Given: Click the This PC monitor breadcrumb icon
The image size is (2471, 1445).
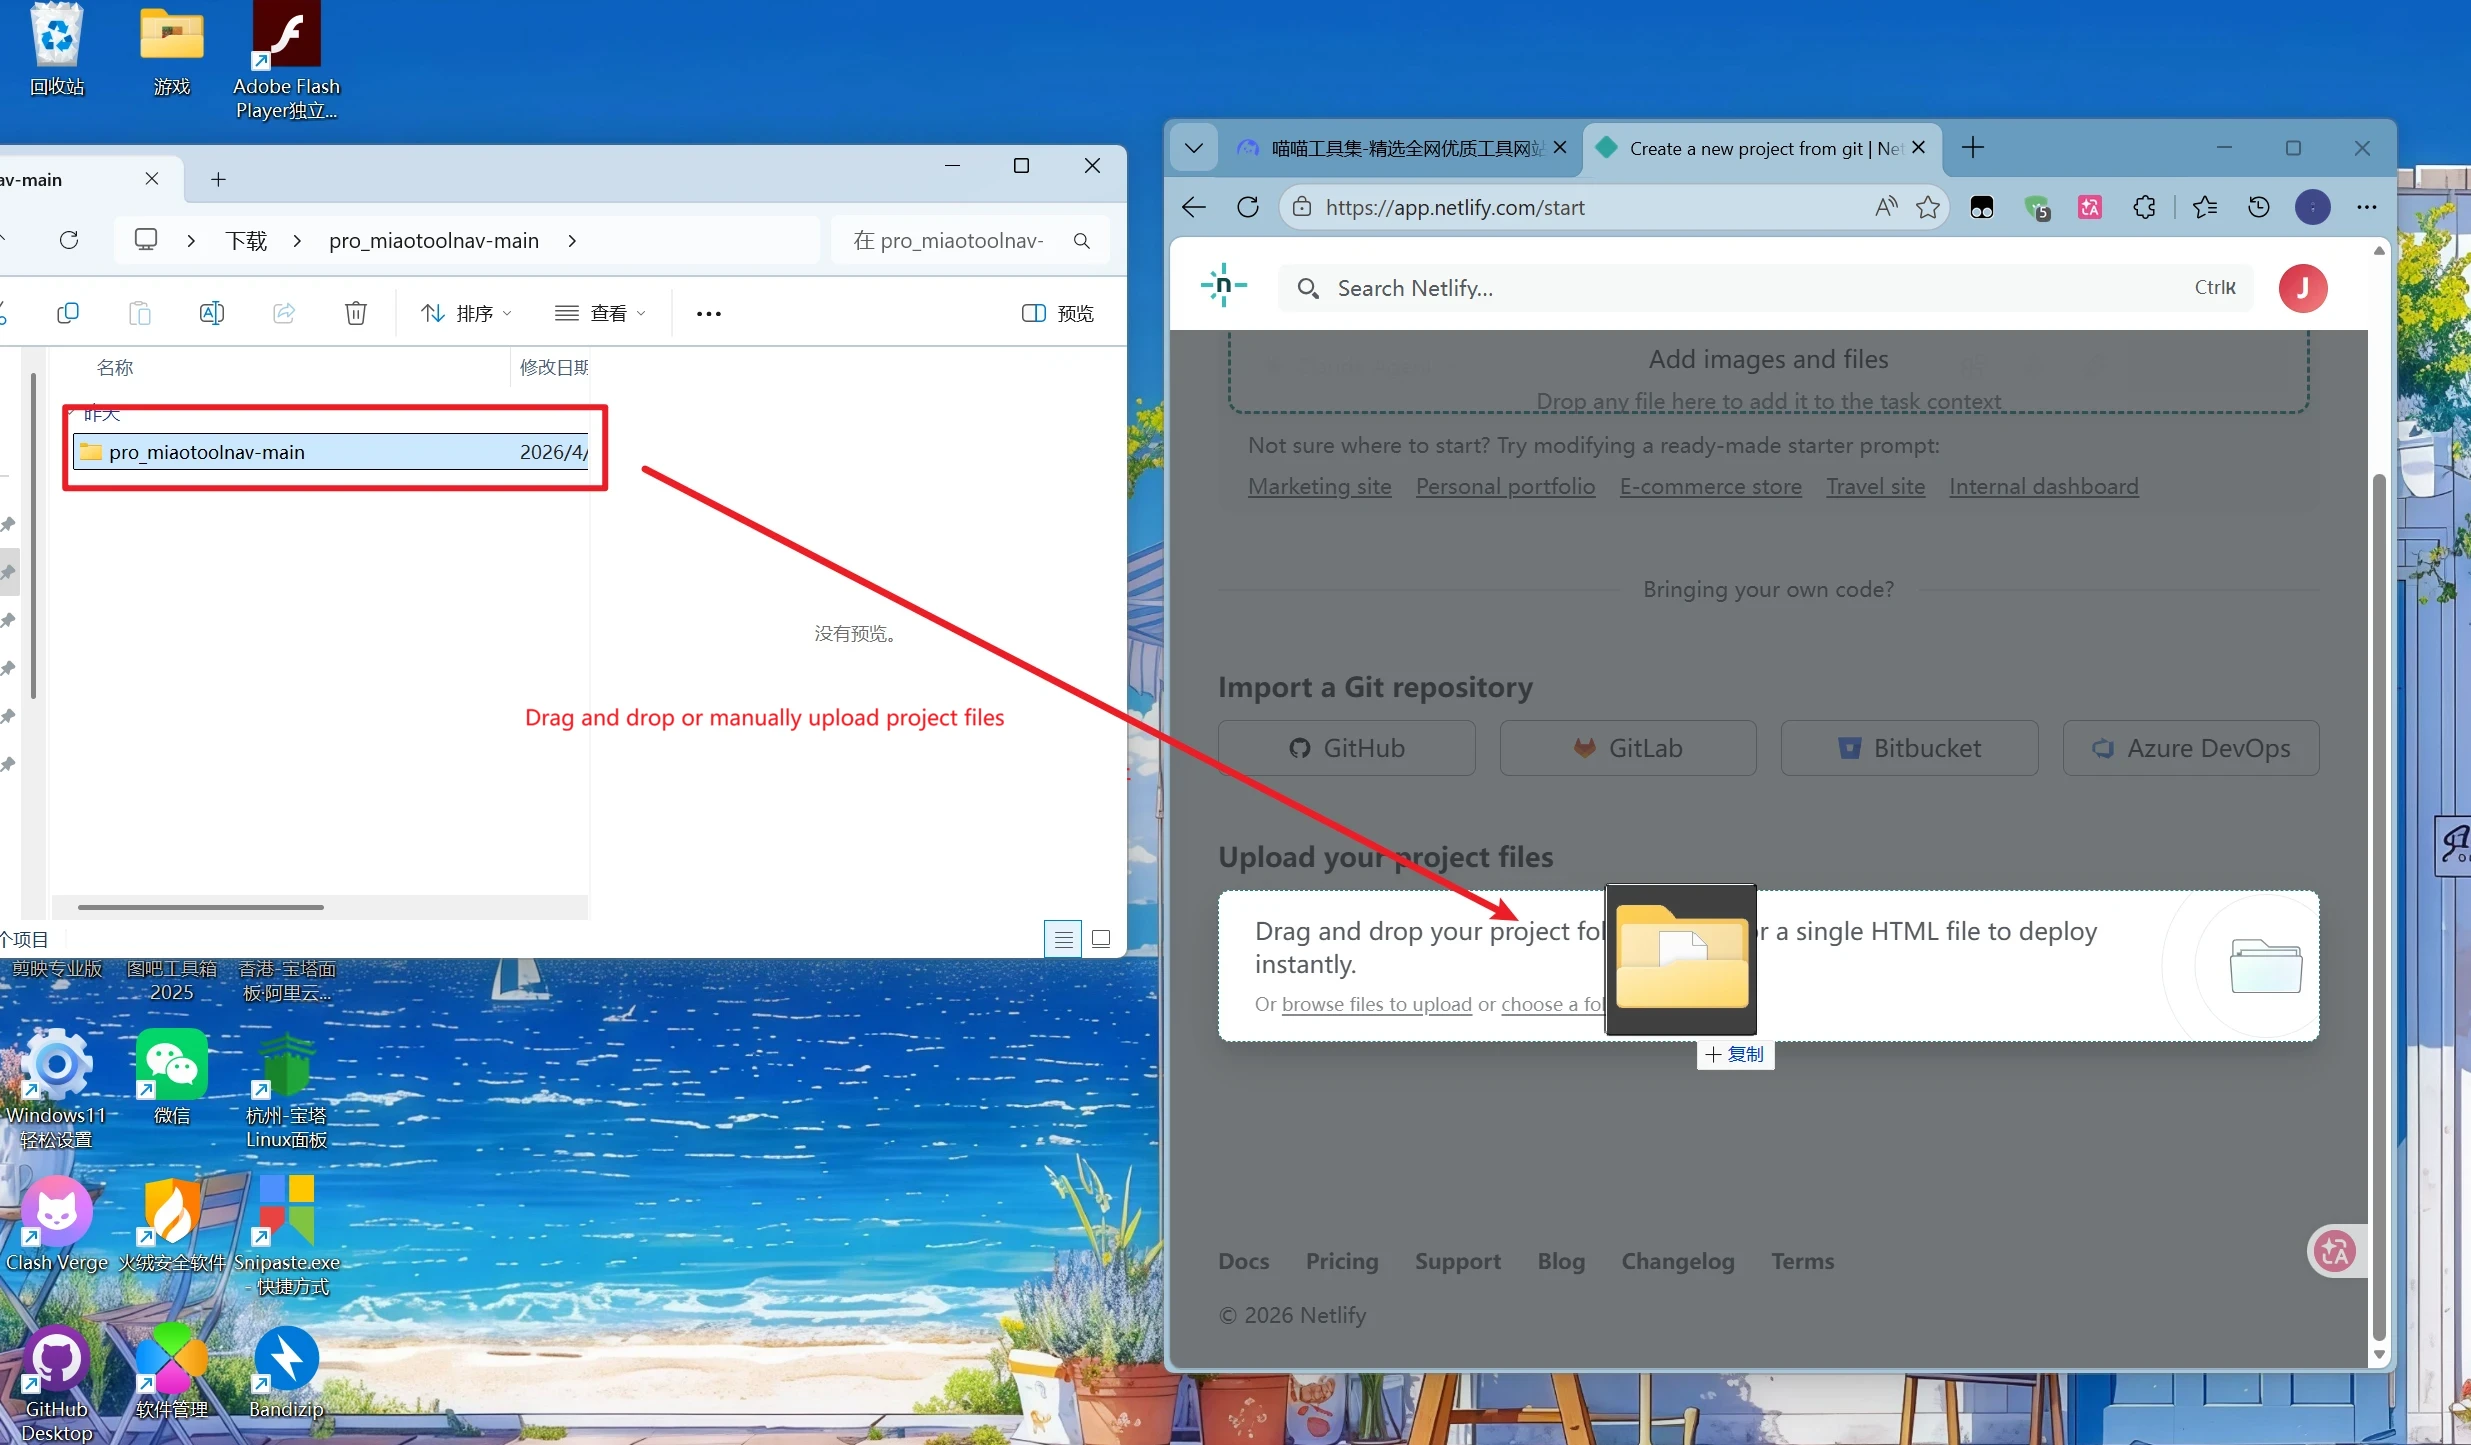Looking at the screenshot, I should click(146, 240).
